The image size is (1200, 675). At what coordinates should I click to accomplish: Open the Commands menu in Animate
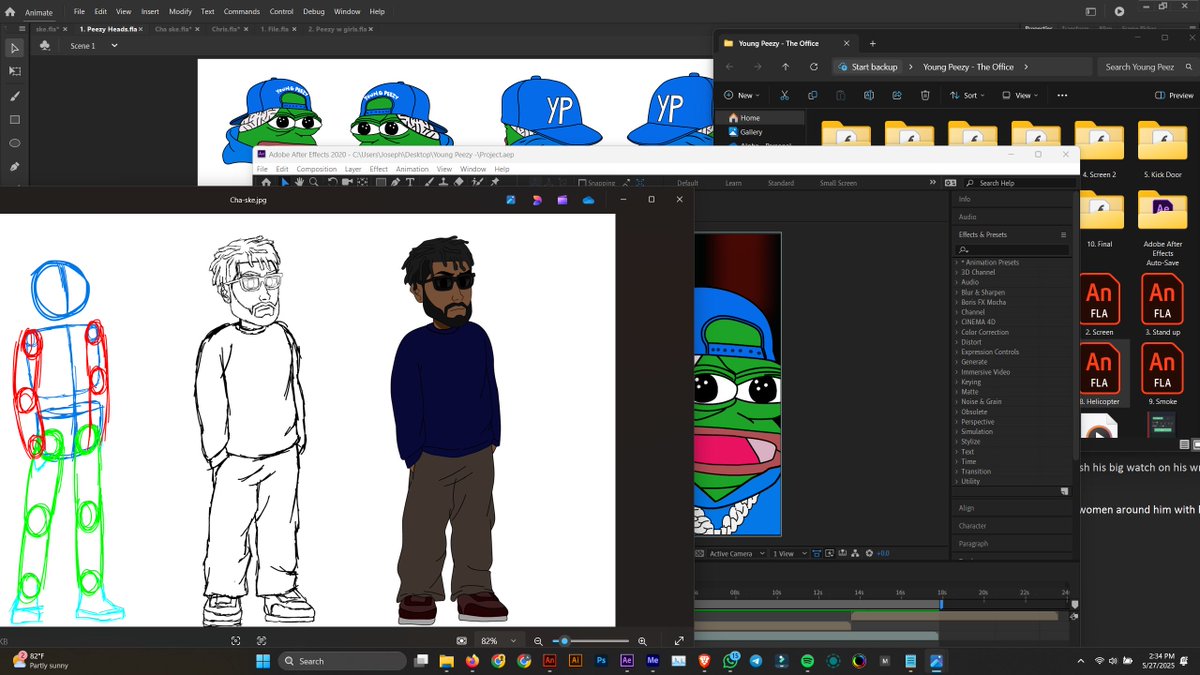(242, 11)
